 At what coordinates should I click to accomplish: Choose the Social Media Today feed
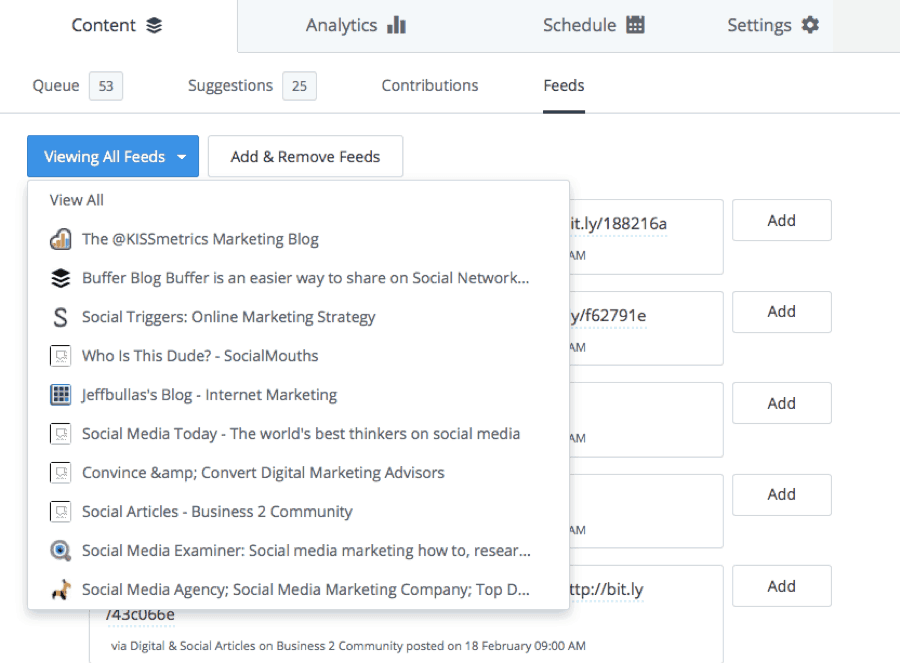(298, 434)
